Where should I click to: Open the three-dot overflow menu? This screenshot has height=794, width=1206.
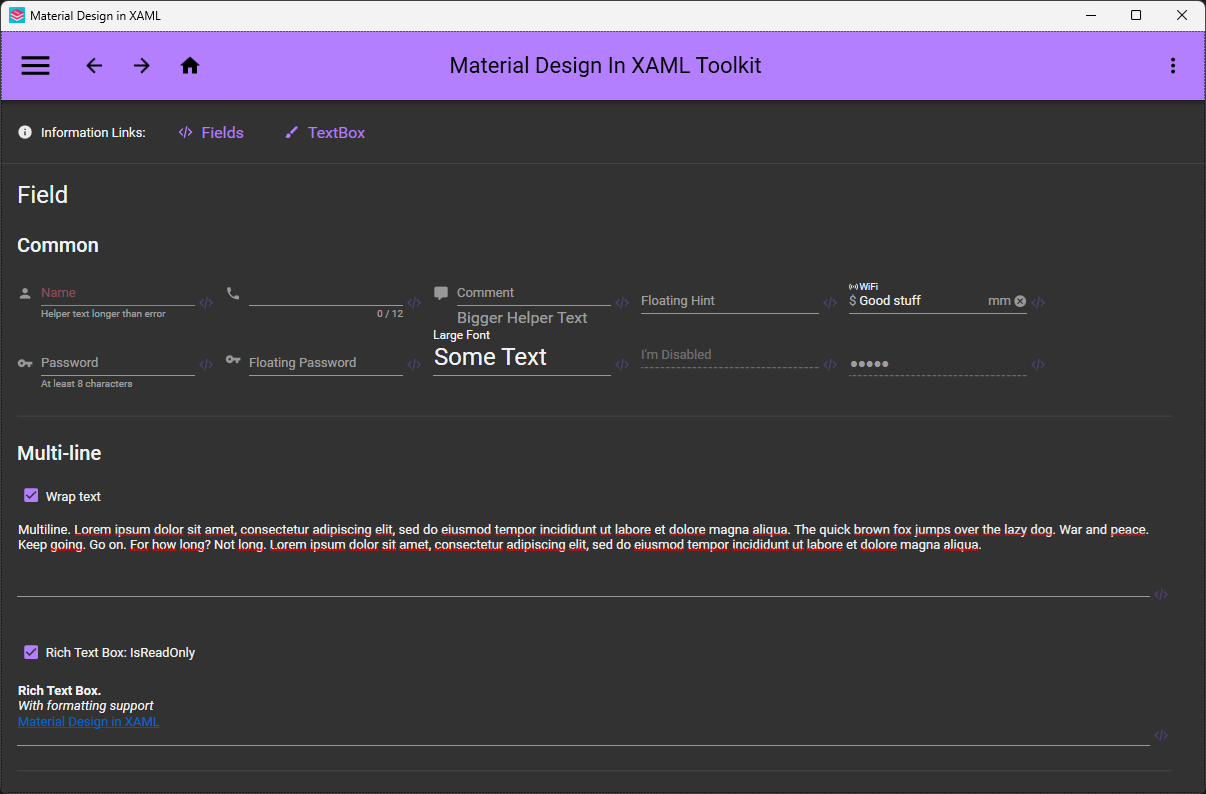coord(1173,66)
